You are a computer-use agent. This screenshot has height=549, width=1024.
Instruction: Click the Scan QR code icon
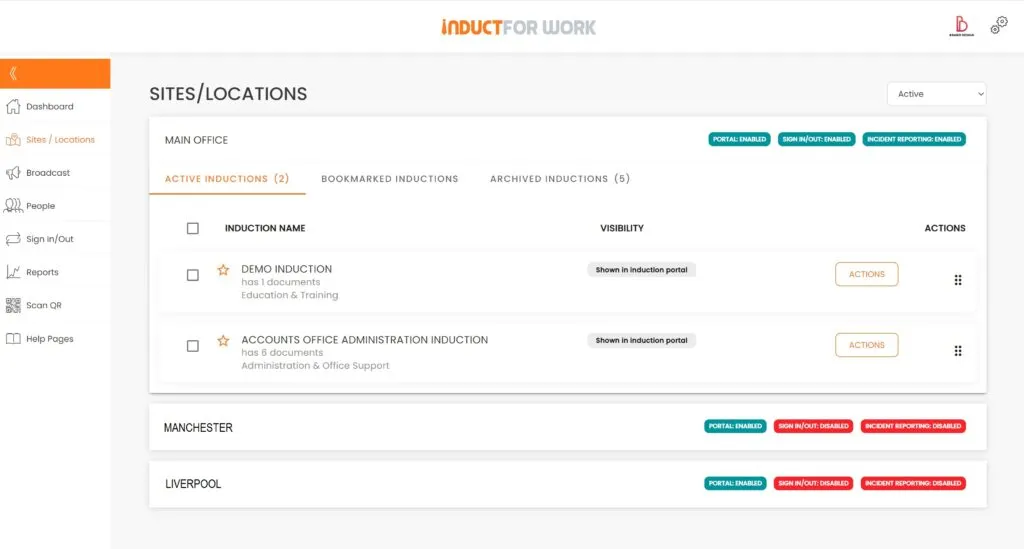coord(13,306)
